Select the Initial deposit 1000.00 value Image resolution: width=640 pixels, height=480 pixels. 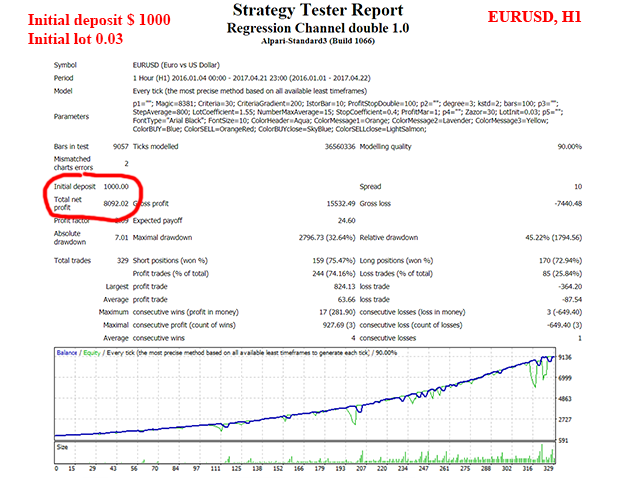click(116, 187)
